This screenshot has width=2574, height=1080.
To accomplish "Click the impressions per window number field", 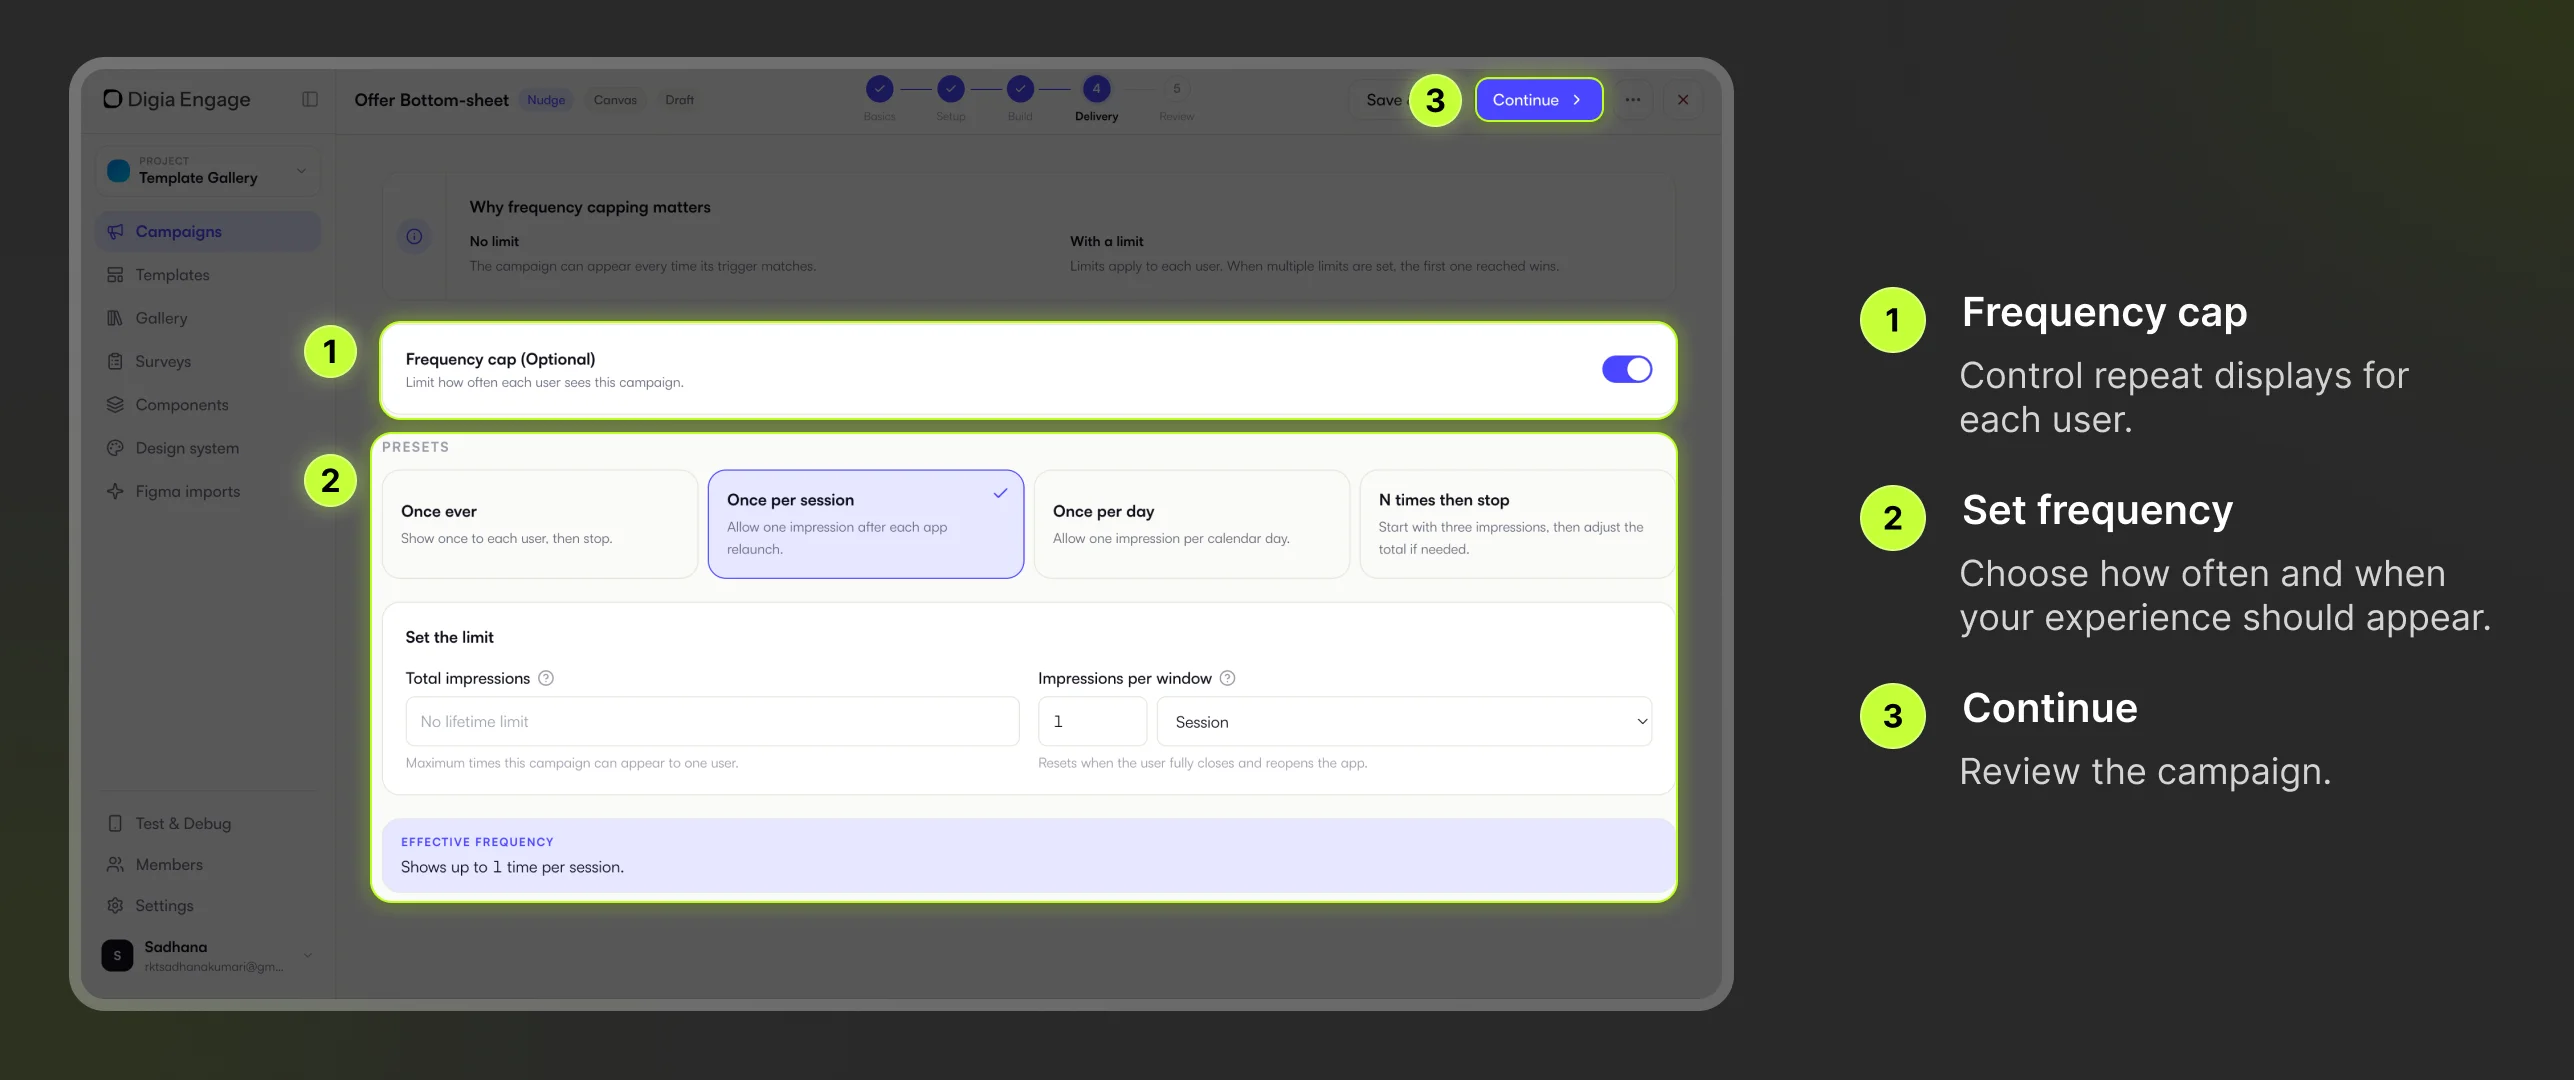I will tap(1092, 721).
